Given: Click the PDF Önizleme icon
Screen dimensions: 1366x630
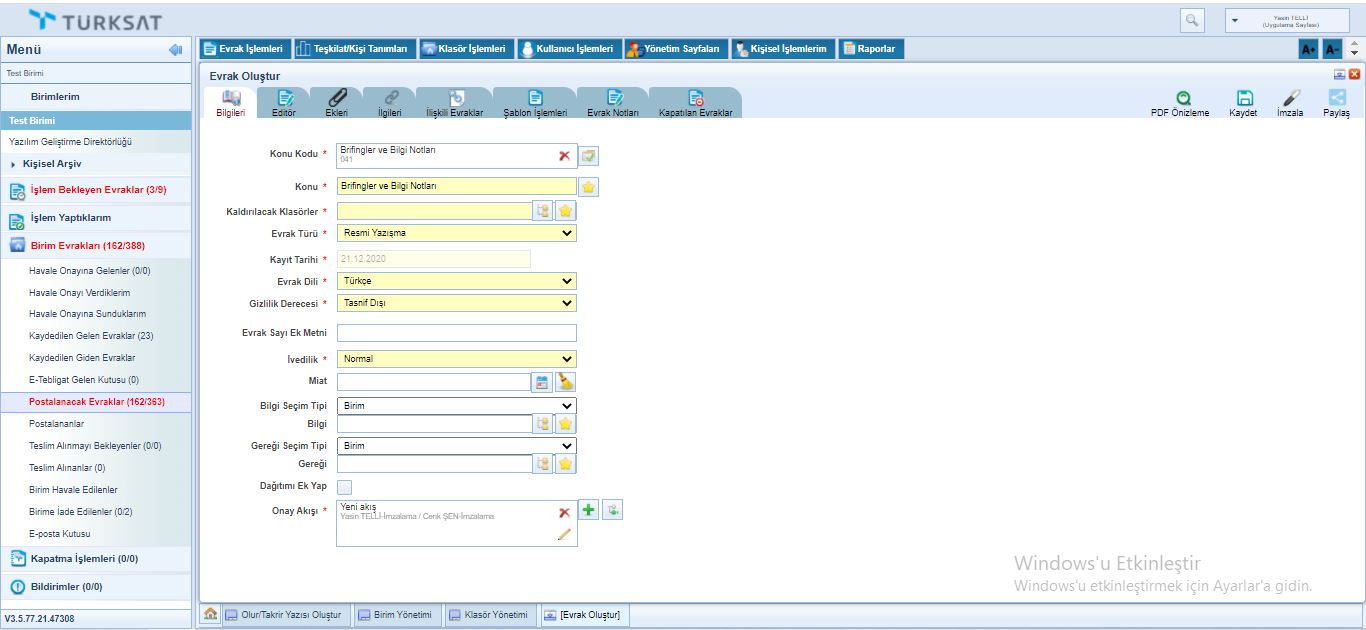Looking at the screenshot, I should 1180,98.
